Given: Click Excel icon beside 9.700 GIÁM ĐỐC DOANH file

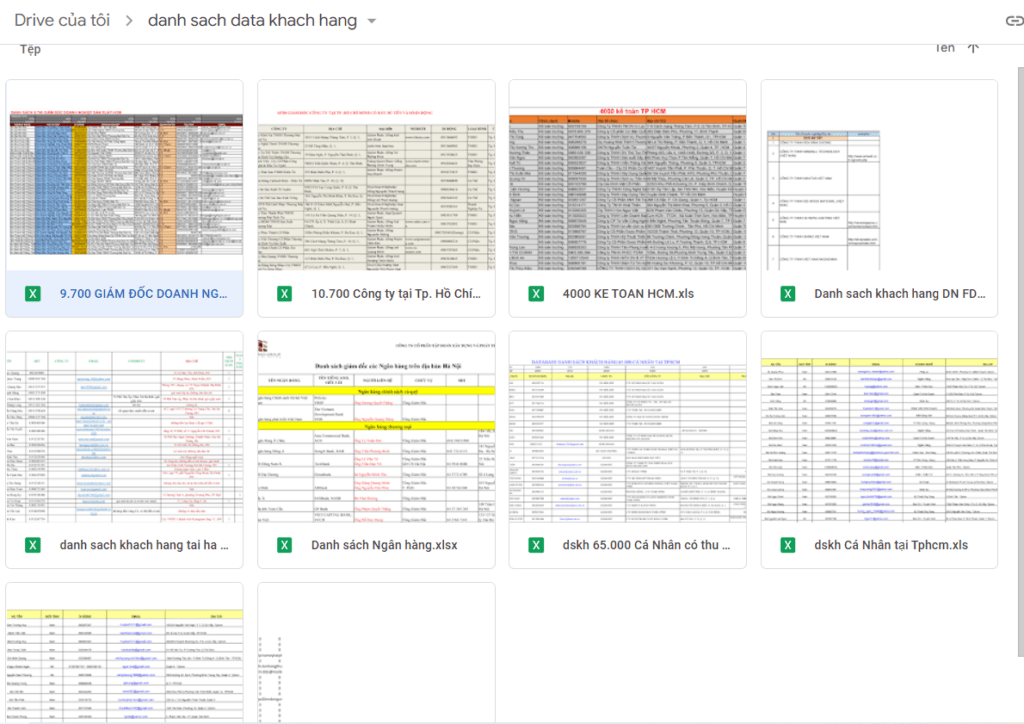Looking at the screenshot, I should (32, 294).
